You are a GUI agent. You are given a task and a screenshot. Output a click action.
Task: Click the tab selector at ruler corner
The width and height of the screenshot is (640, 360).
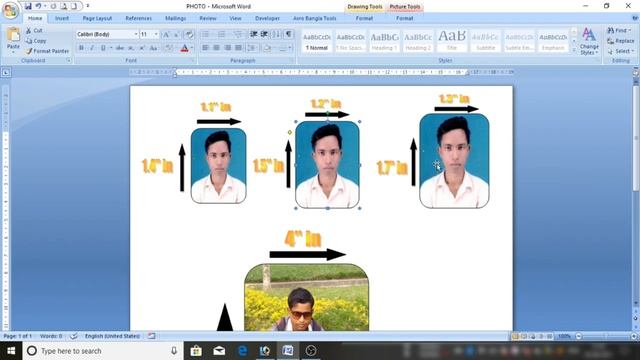[x=6, y=73]
